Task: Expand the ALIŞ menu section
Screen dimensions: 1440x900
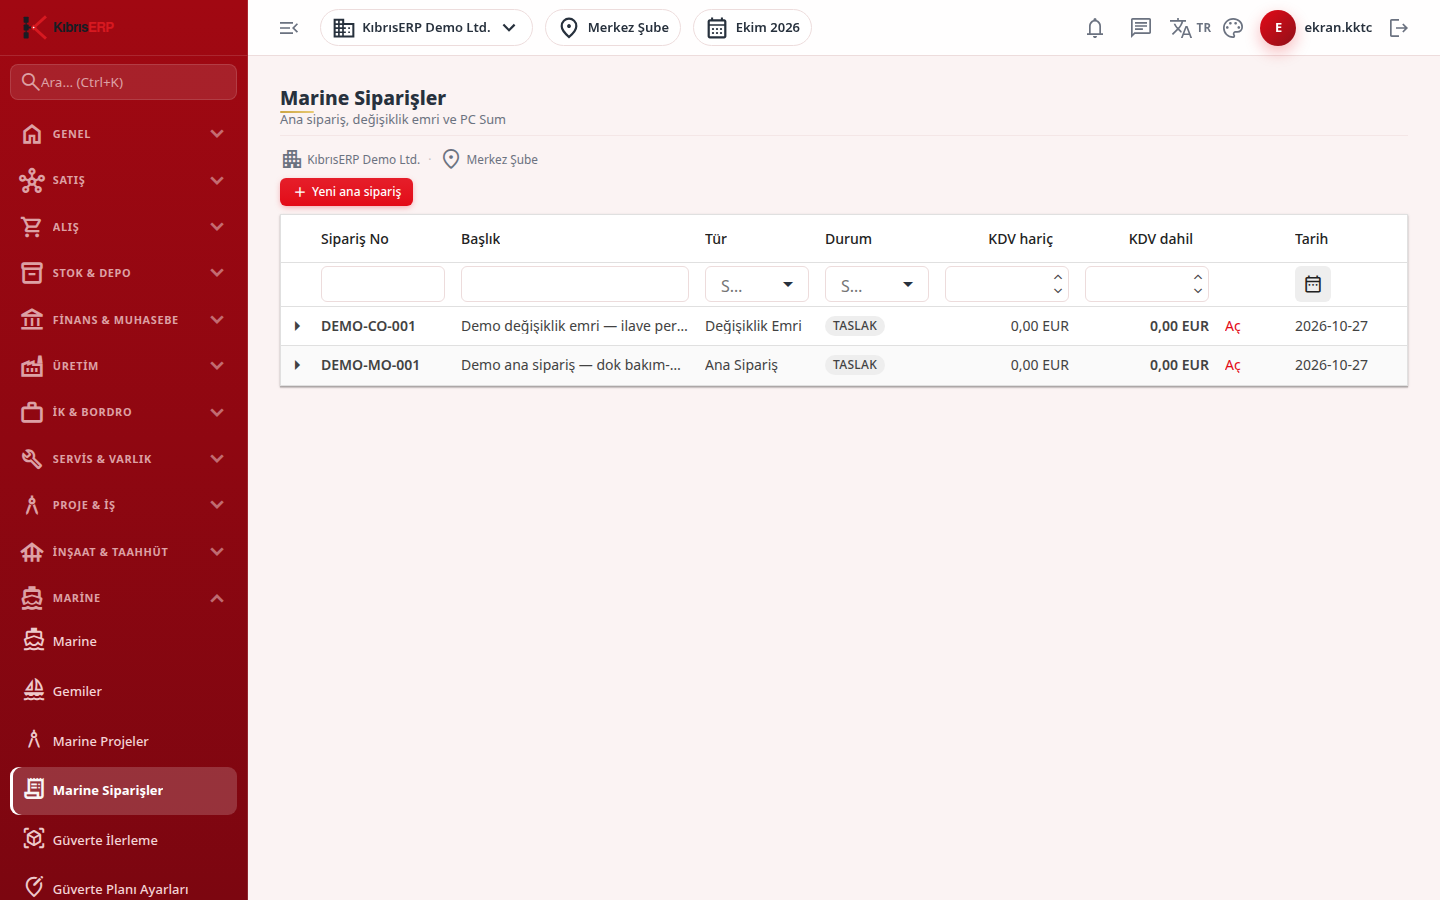Action: pos(123,227)
